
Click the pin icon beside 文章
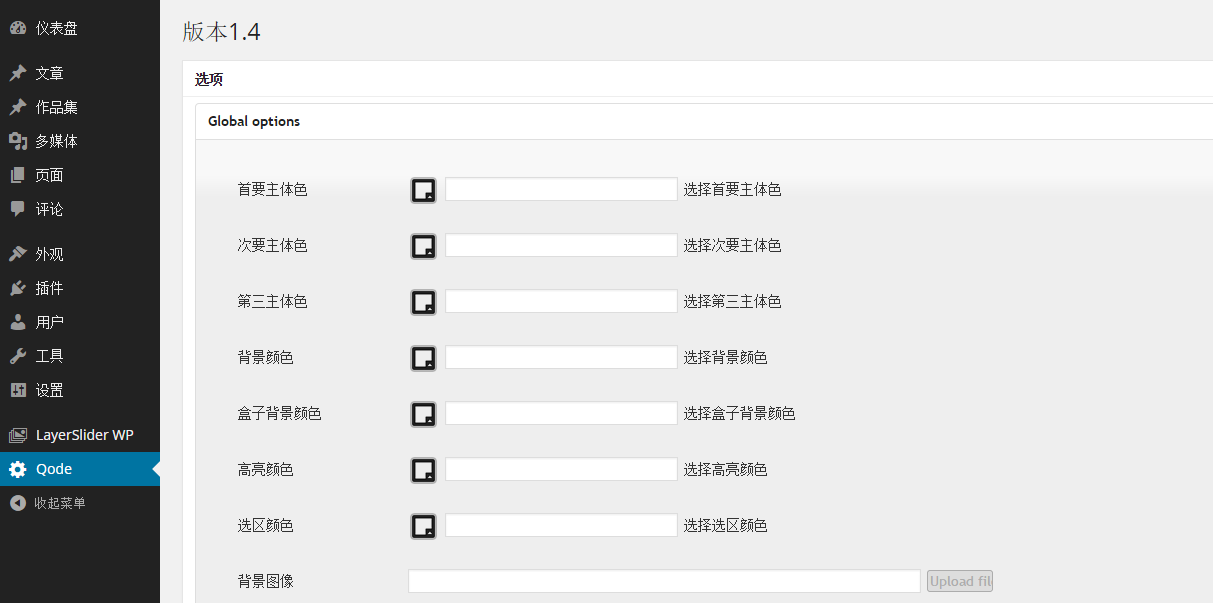(x=17, y=73)
